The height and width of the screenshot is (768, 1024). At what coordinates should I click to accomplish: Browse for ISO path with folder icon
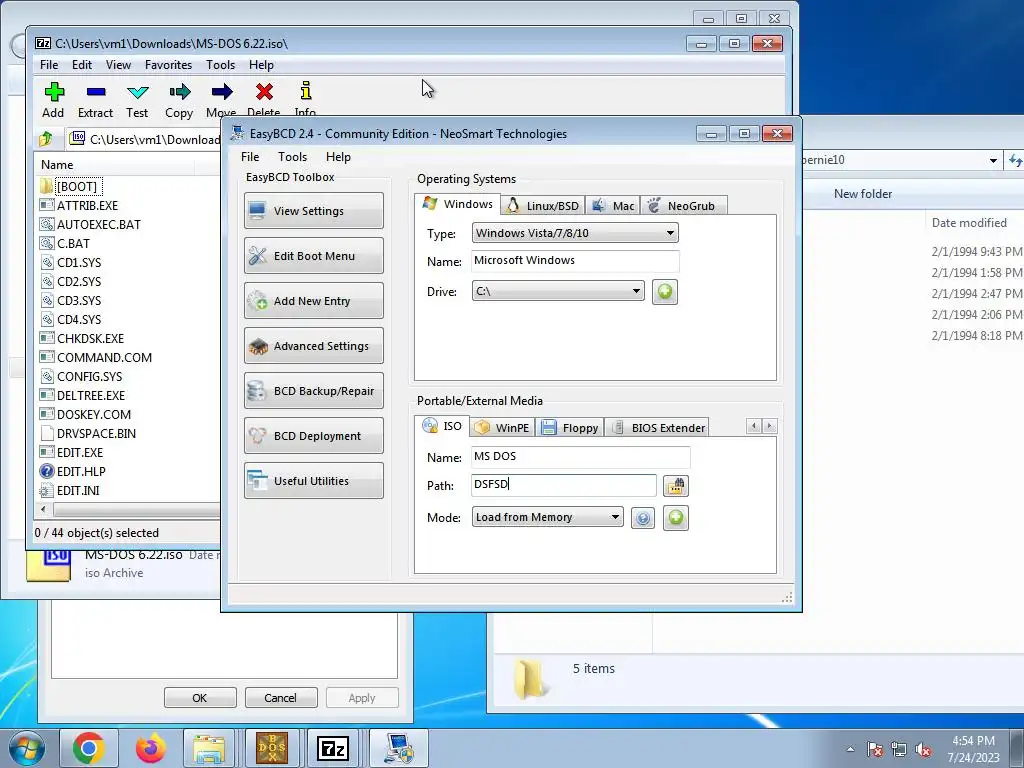[x=676, y=486]
